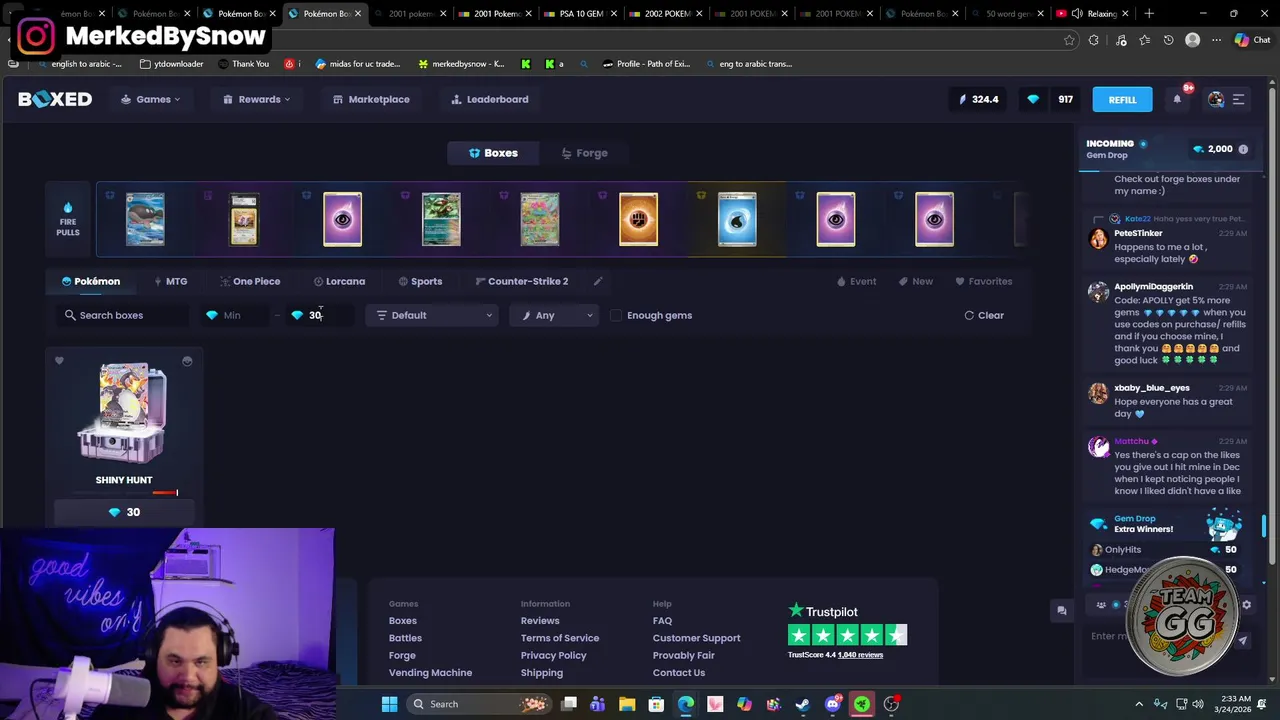Open the browser three-dot settings menu
This screenshot has height=720, width=1280.
point(1216,40)
